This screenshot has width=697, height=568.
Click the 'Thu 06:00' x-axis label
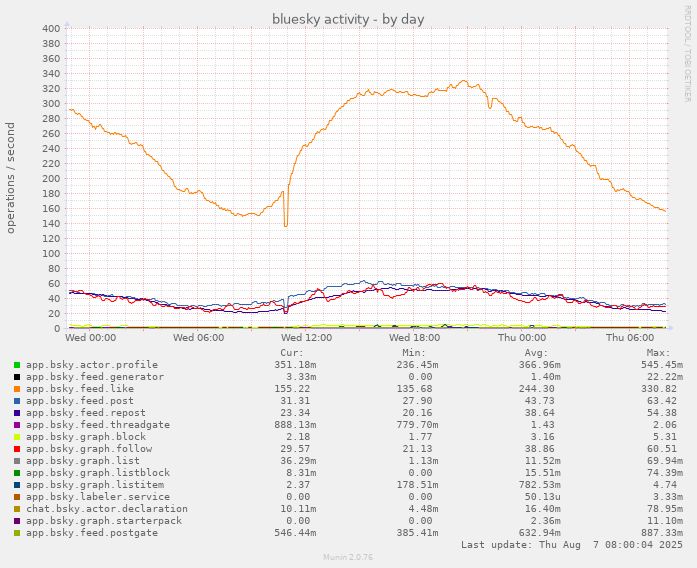click(x=630, y=338)
